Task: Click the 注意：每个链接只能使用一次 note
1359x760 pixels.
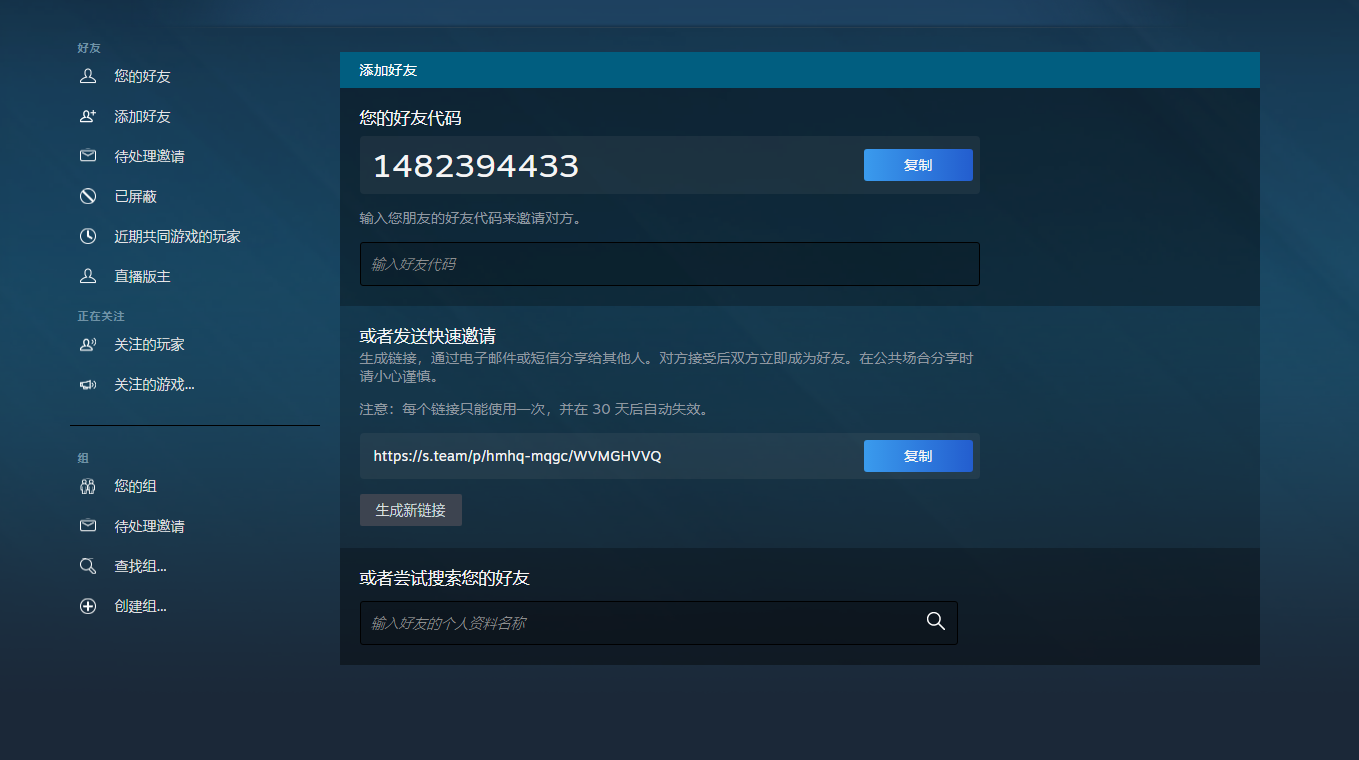Action: click(x=534, y=409)
